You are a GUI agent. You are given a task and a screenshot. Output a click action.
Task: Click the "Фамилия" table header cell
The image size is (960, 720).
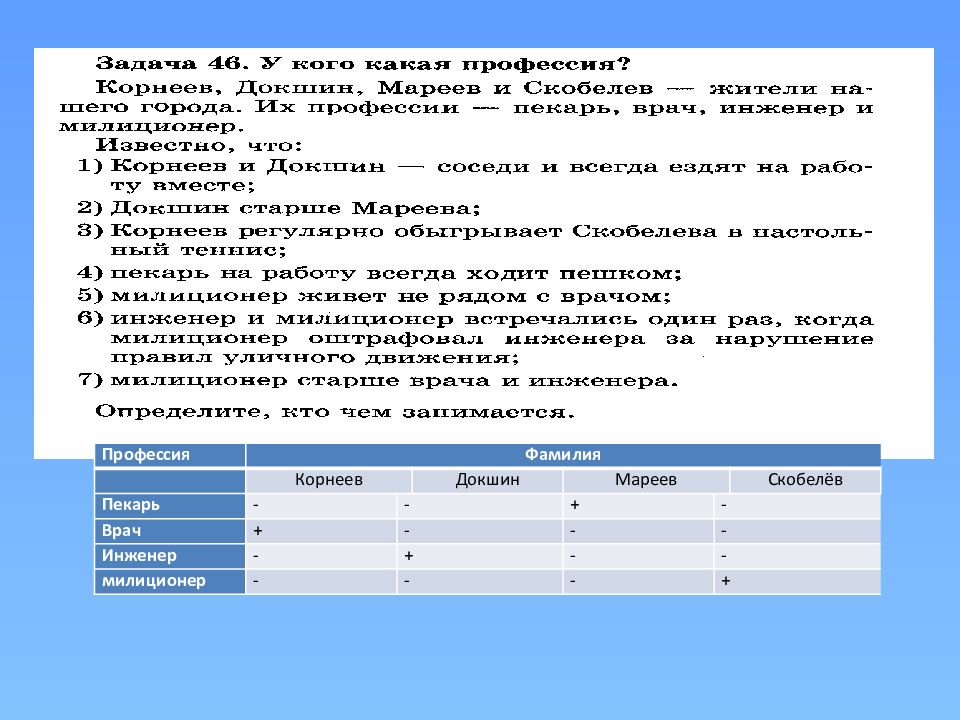pos(562,455)
